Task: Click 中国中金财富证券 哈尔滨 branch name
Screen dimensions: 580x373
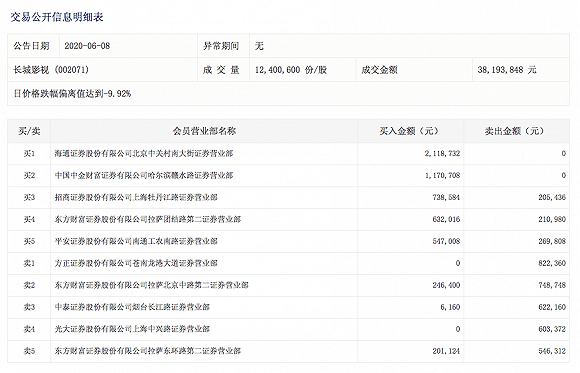Action: (x=144, y=175)
